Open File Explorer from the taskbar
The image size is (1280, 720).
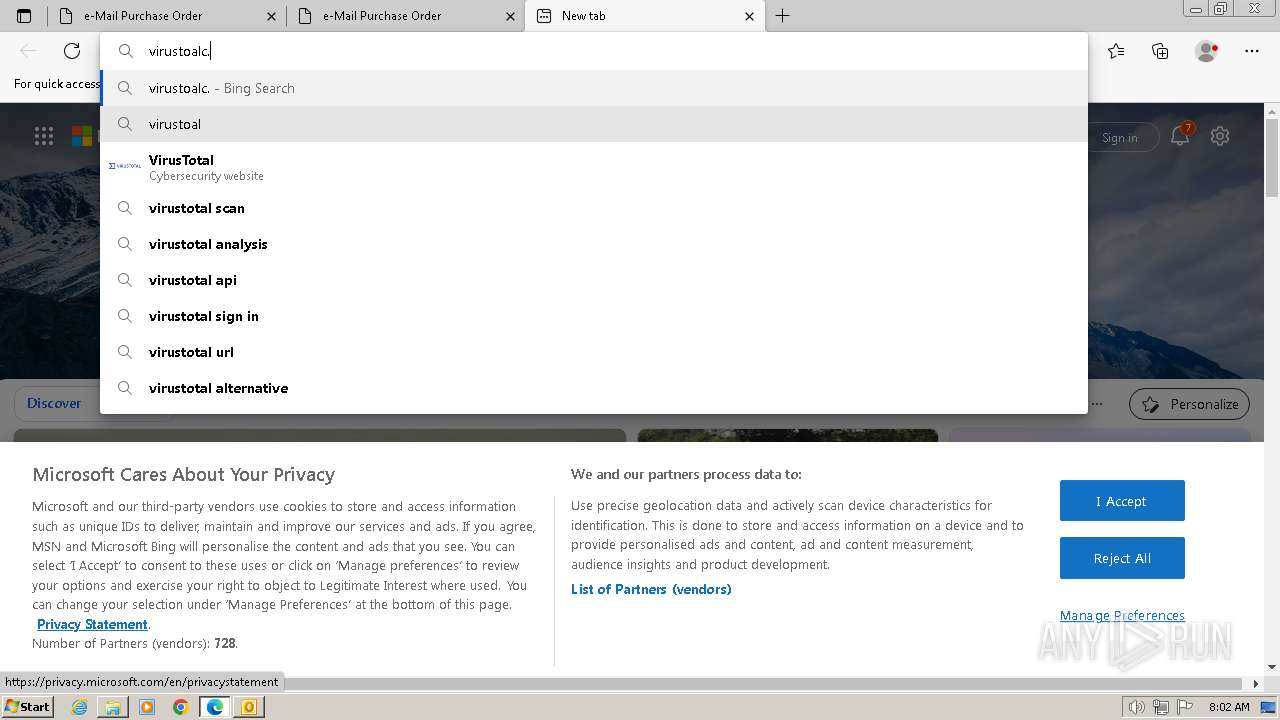click(113, 707)
